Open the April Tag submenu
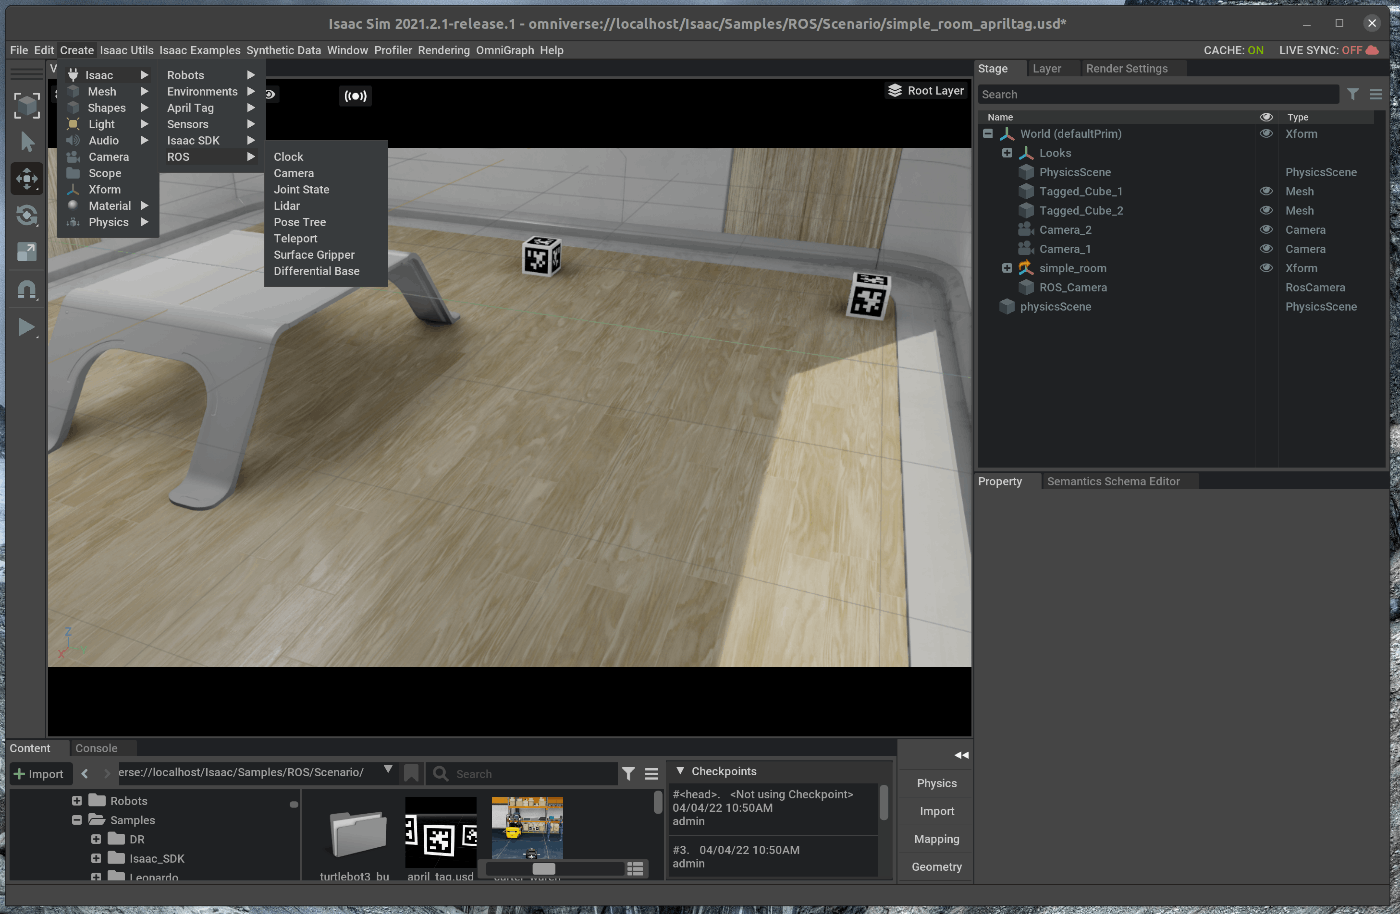Viewport: 1400px width, 914px height. click(x=211, y=108)
